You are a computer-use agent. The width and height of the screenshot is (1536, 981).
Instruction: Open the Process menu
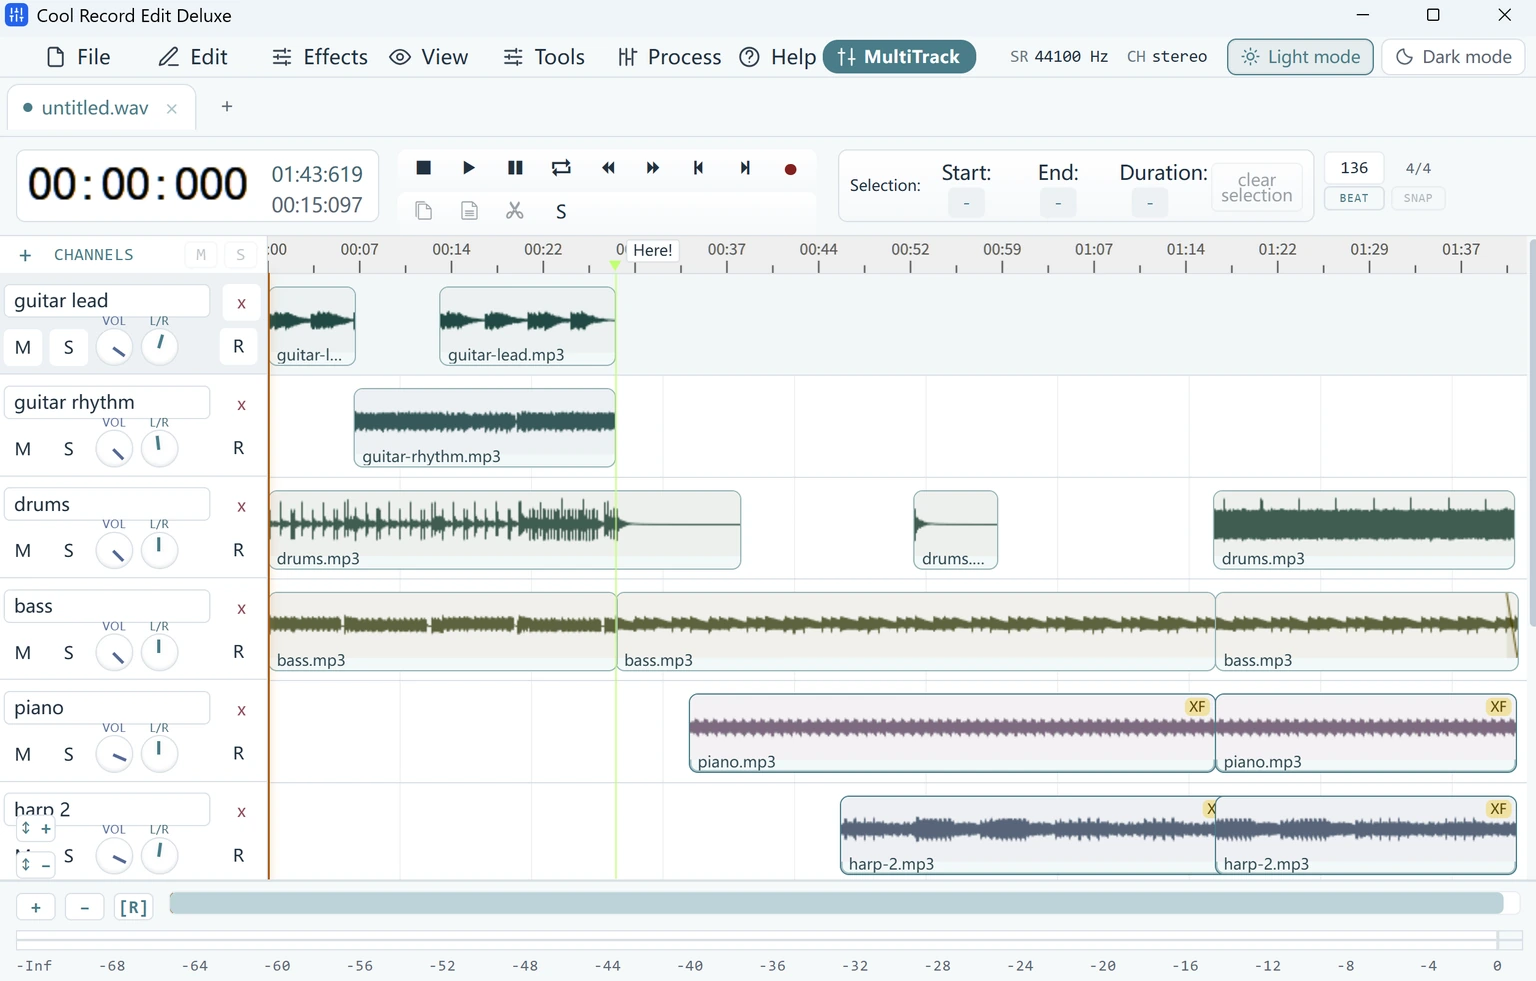(669, 57)
